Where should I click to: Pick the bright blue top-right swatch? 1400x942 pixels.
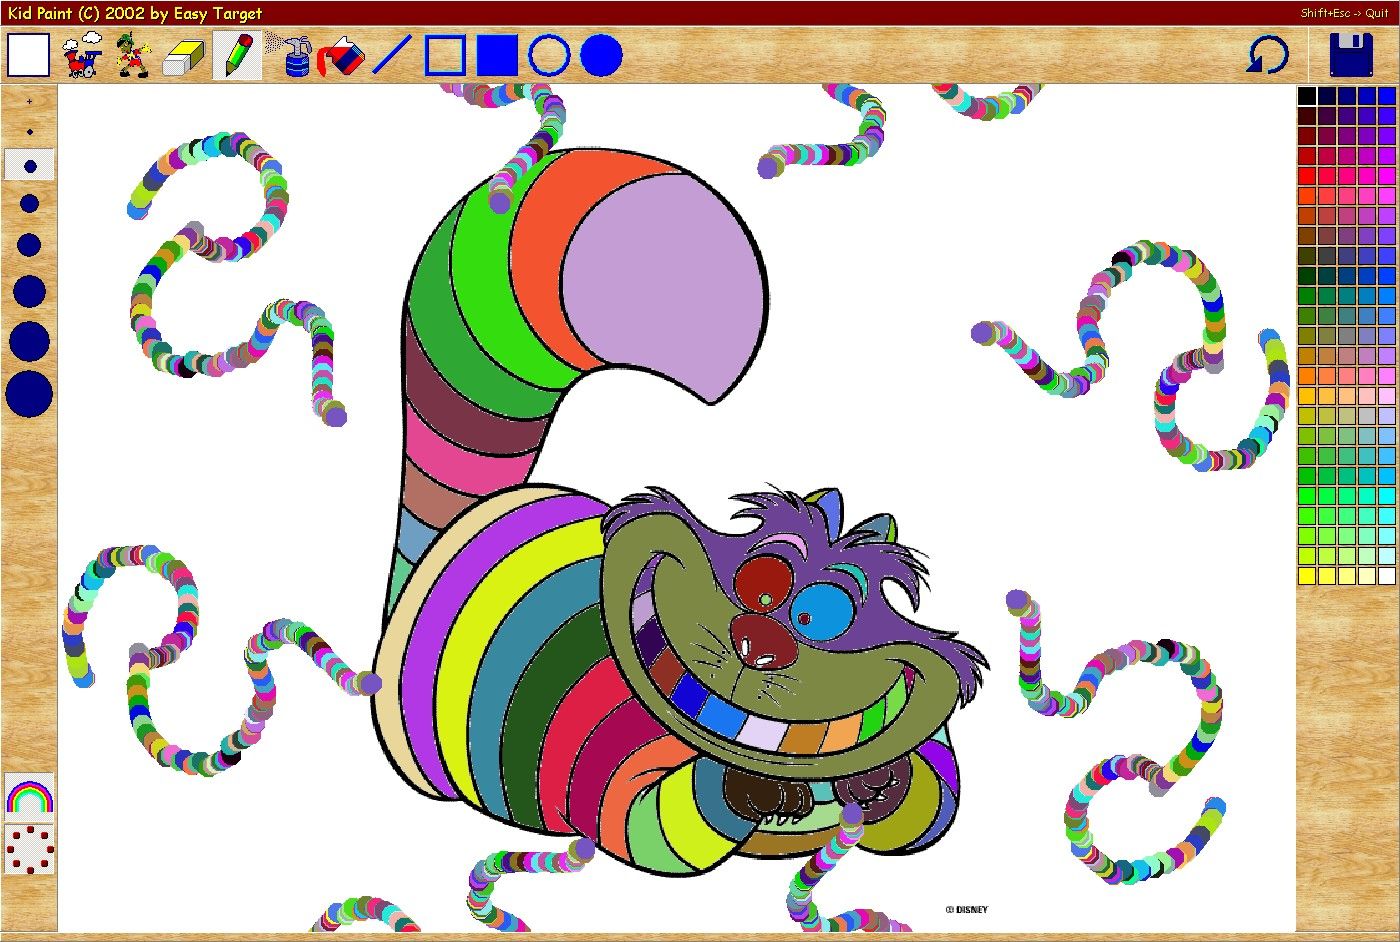tap(1386, 96)
